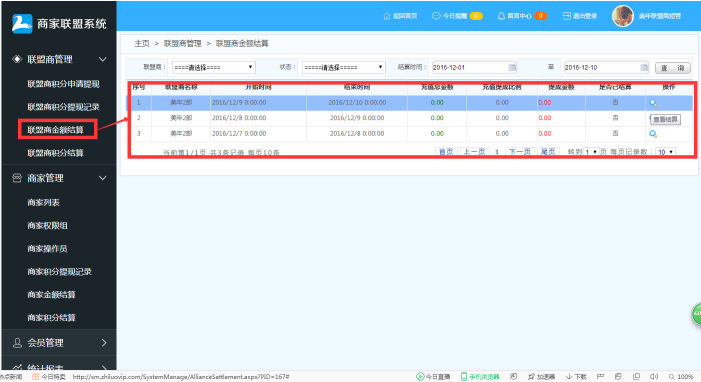Click 联盟商管理 in the breadcrumb
Screen dimensions: 701x382
tap(182, 43)
